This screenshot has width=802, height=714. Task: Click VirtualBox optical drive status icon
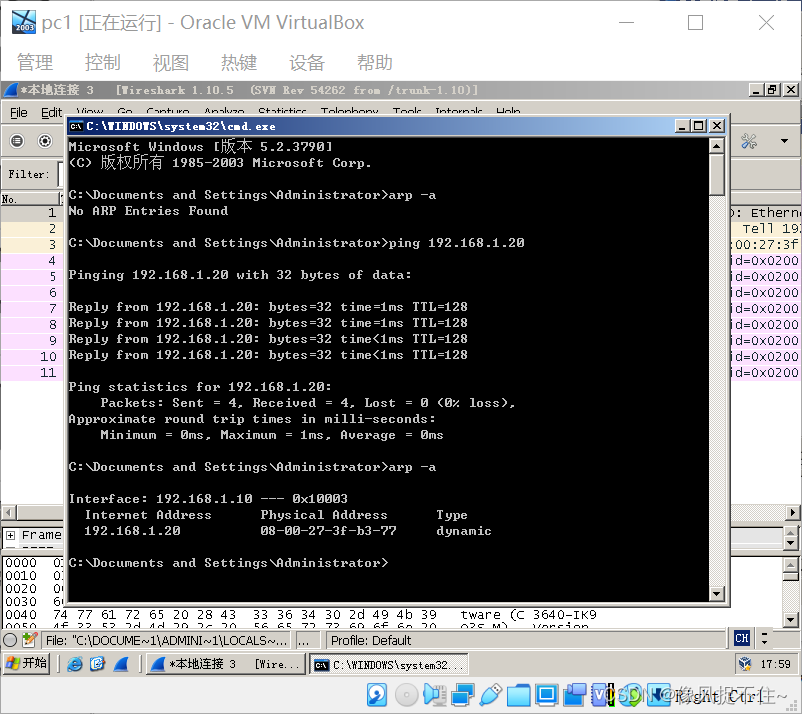[407, 695]
